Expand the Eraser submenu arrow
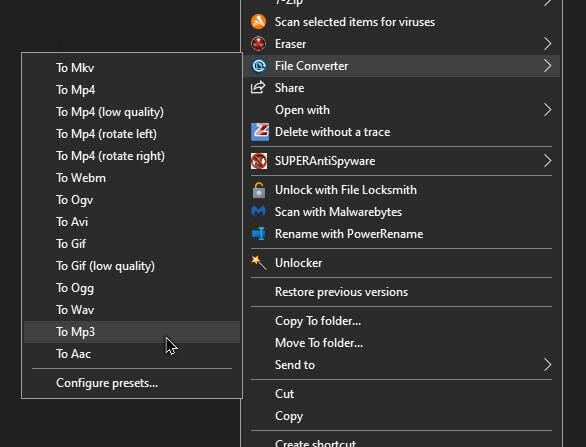Screen dimensions: 586x447 (x=548, y=44)
